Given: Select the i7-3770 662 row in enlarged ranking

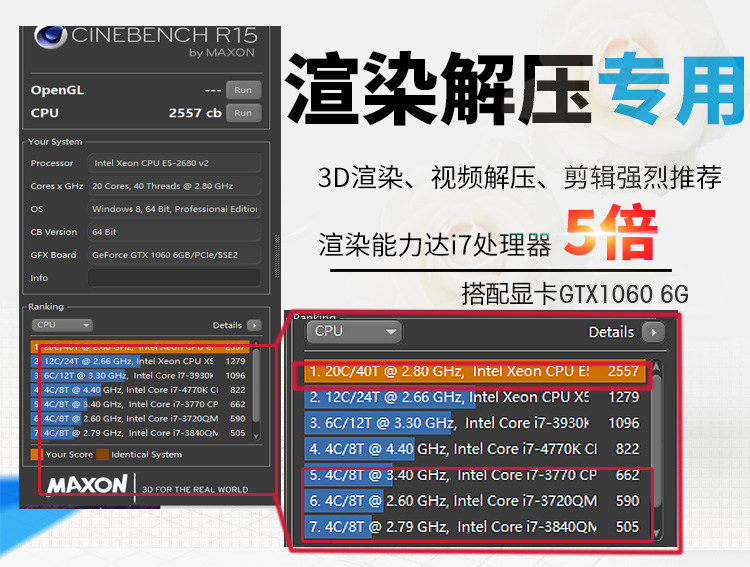Looking at the screenshot, I should [x=475, y=475].
